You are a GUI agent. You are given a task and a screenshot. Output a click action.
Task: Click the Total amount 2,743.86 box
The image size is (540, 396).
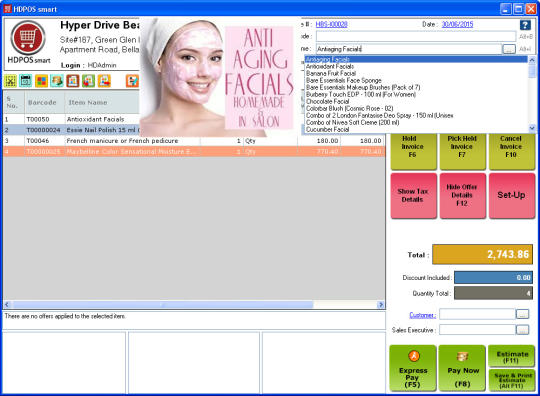click(x=482, y=254)
